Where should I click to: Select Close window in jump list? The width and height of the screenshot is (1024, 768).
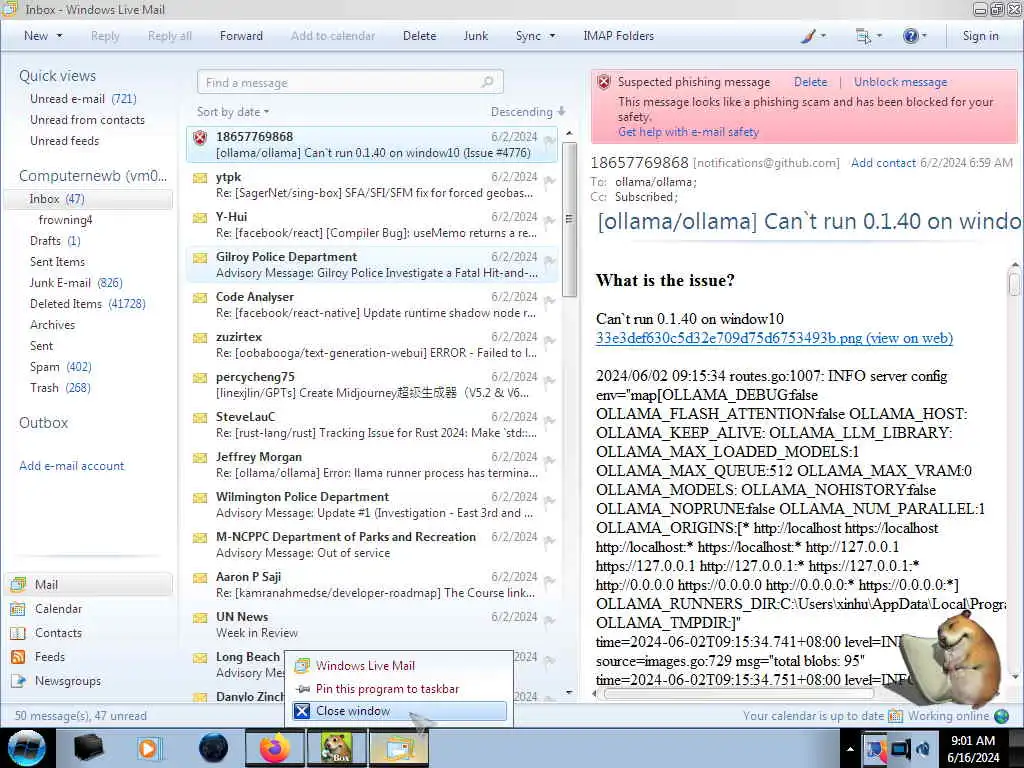click(x=399, y=711)
